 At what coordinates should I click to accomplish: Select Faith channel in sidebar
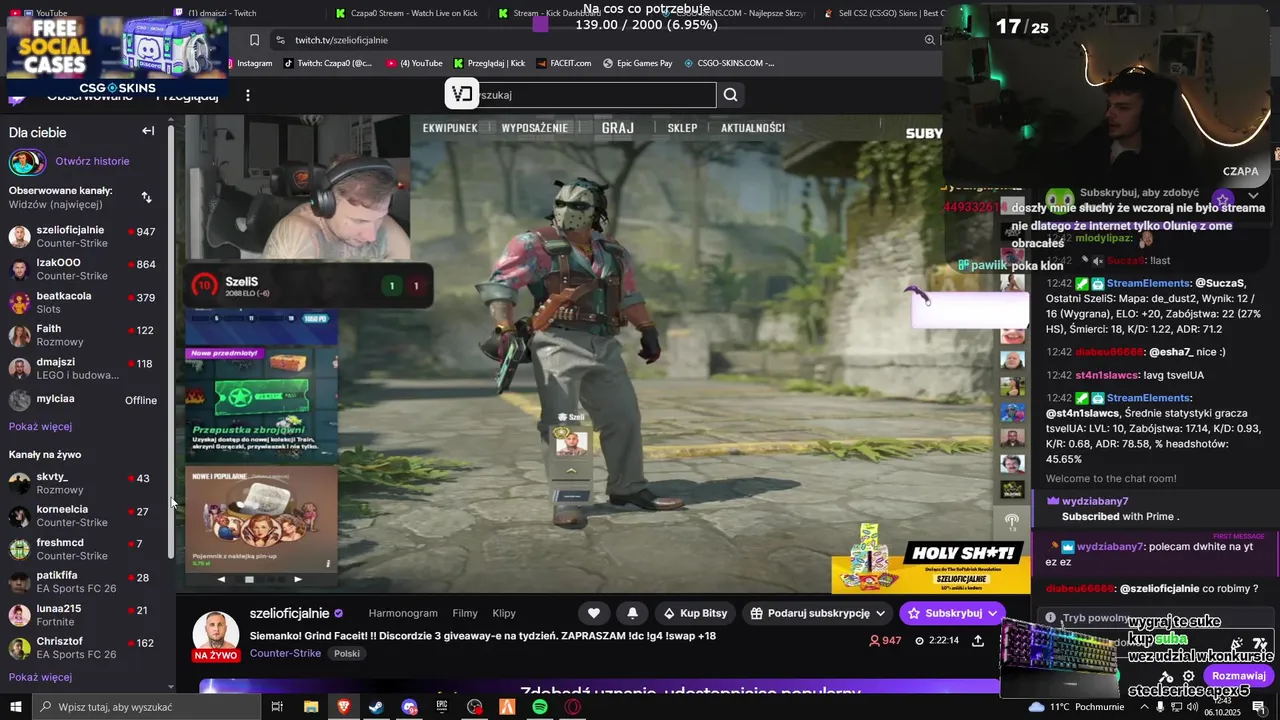click(x=85, y=335)
